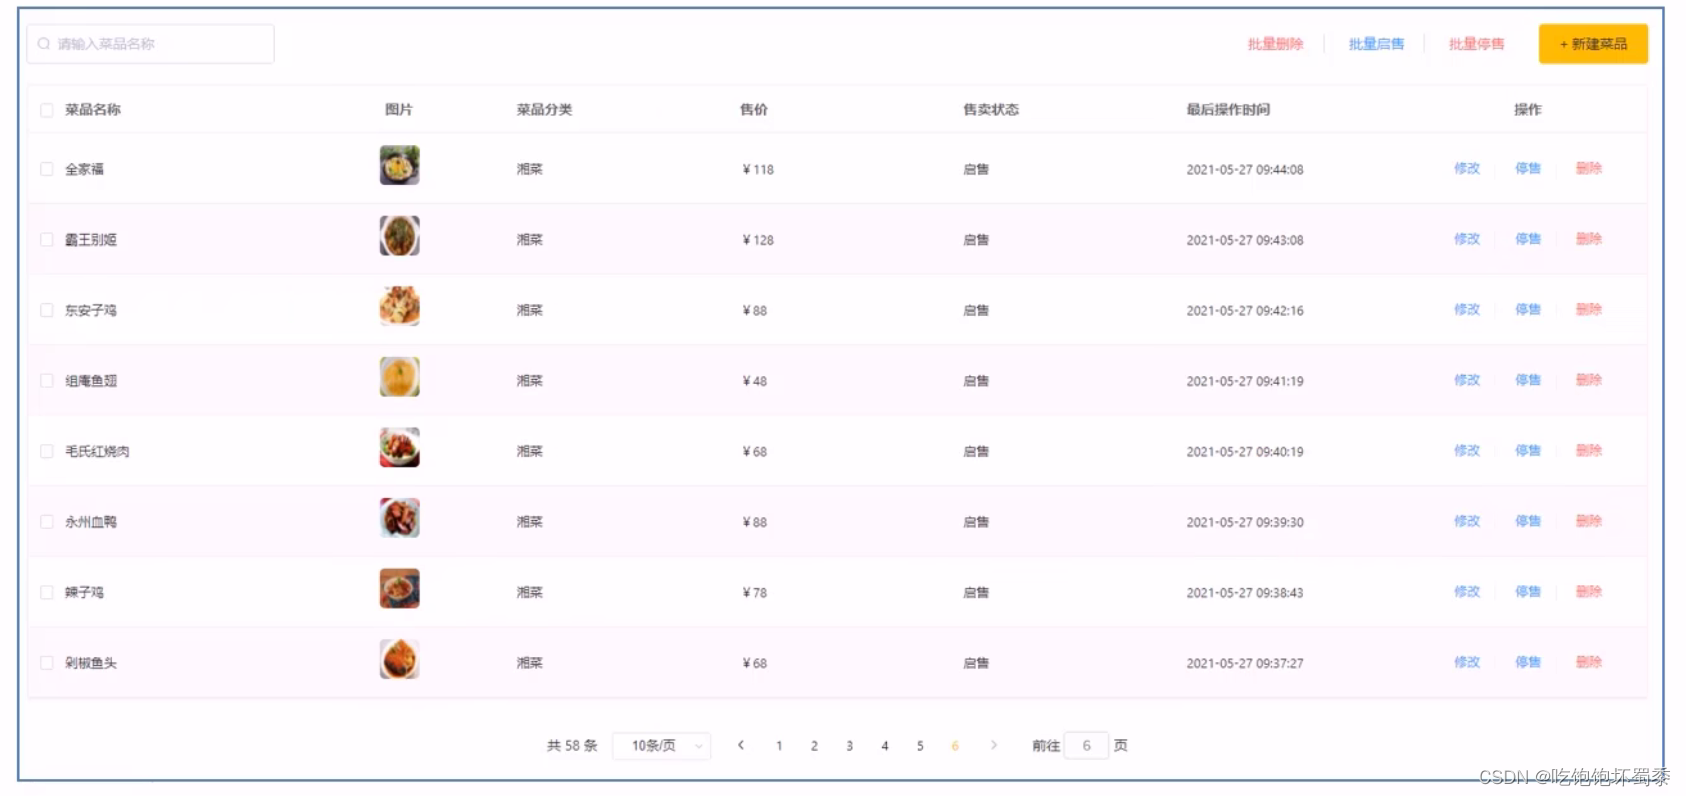Check the box for 东安子鸡 row
This screenshot has height=796, width=1686.
(x=47, y=310)
